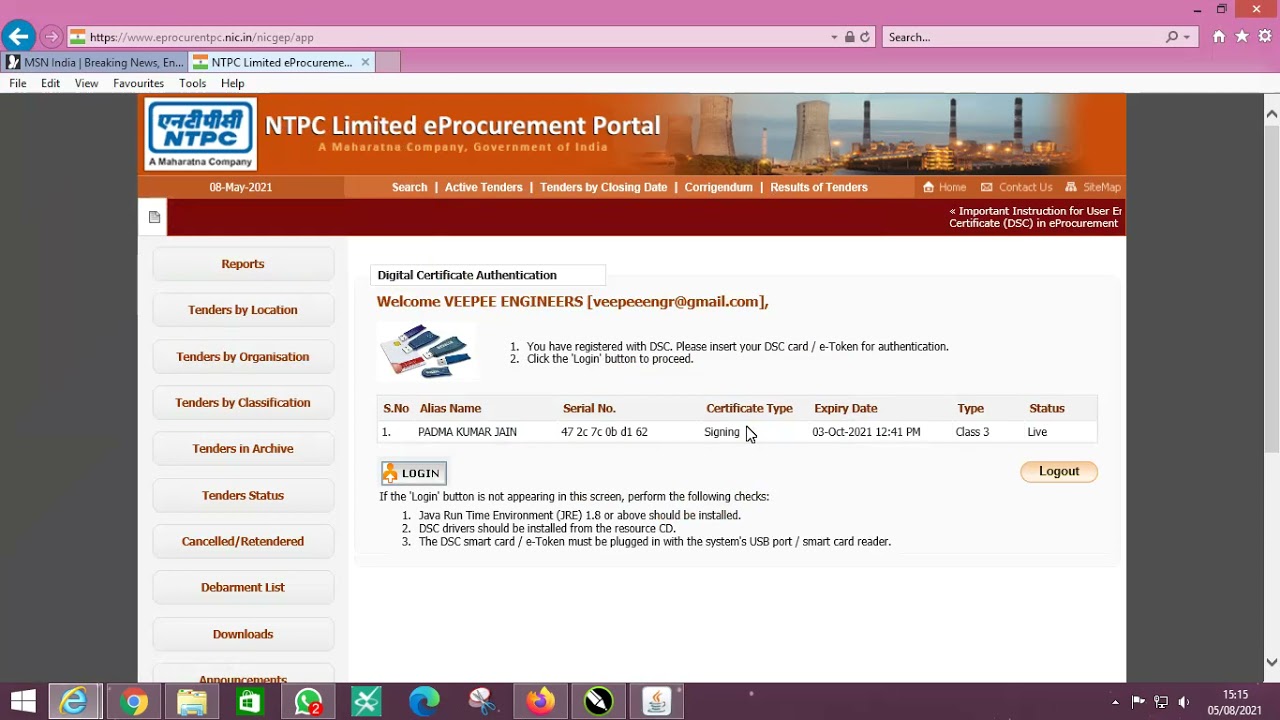Click the Logout button

point(1059,471)
